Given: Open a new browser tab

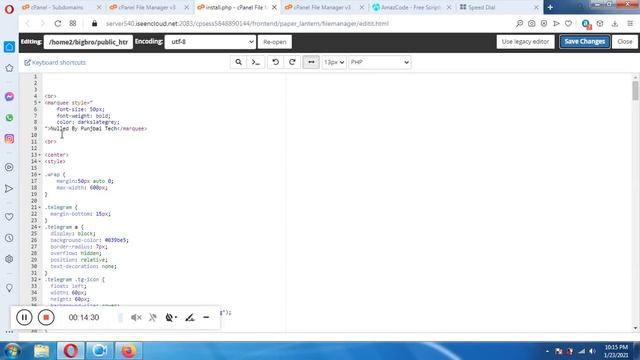Looking at the screenshot, I should tap(550, 7).
